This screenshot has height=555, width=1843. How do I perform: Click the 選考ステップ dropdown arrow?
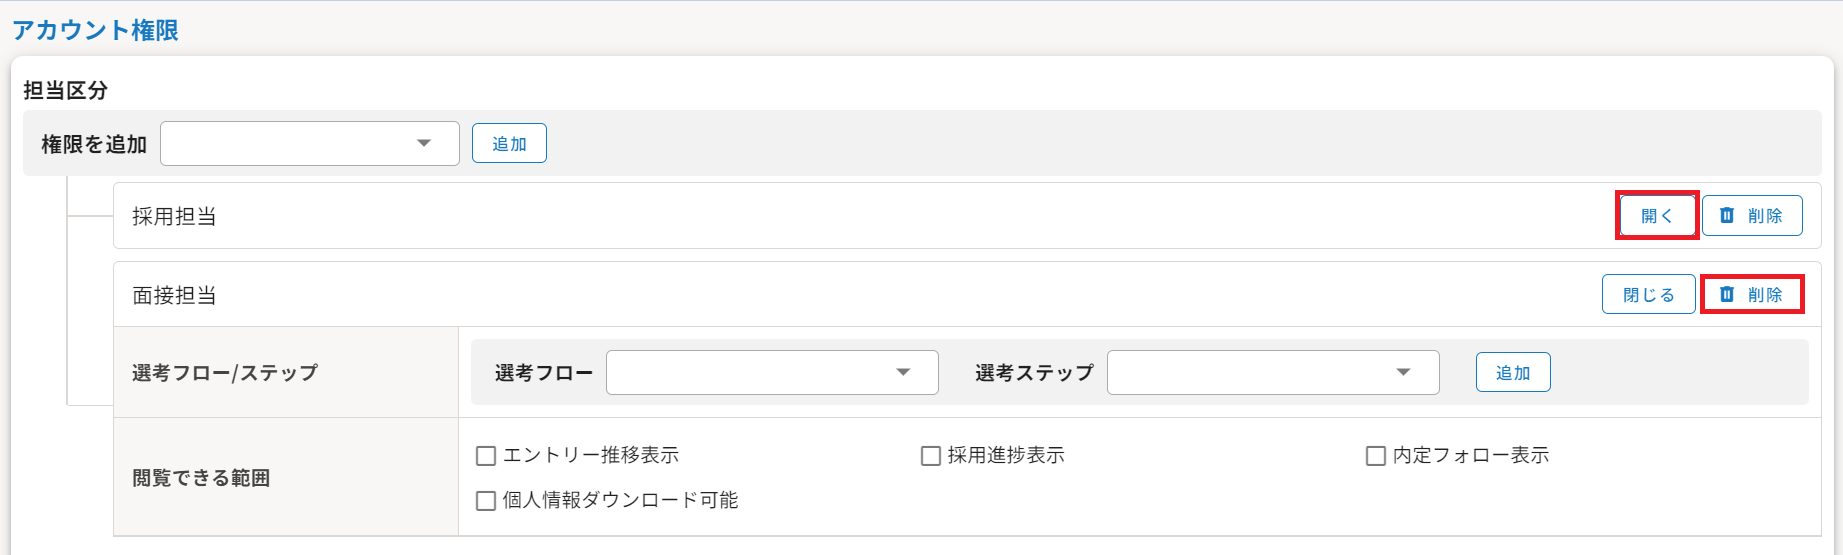point(1404,372)
